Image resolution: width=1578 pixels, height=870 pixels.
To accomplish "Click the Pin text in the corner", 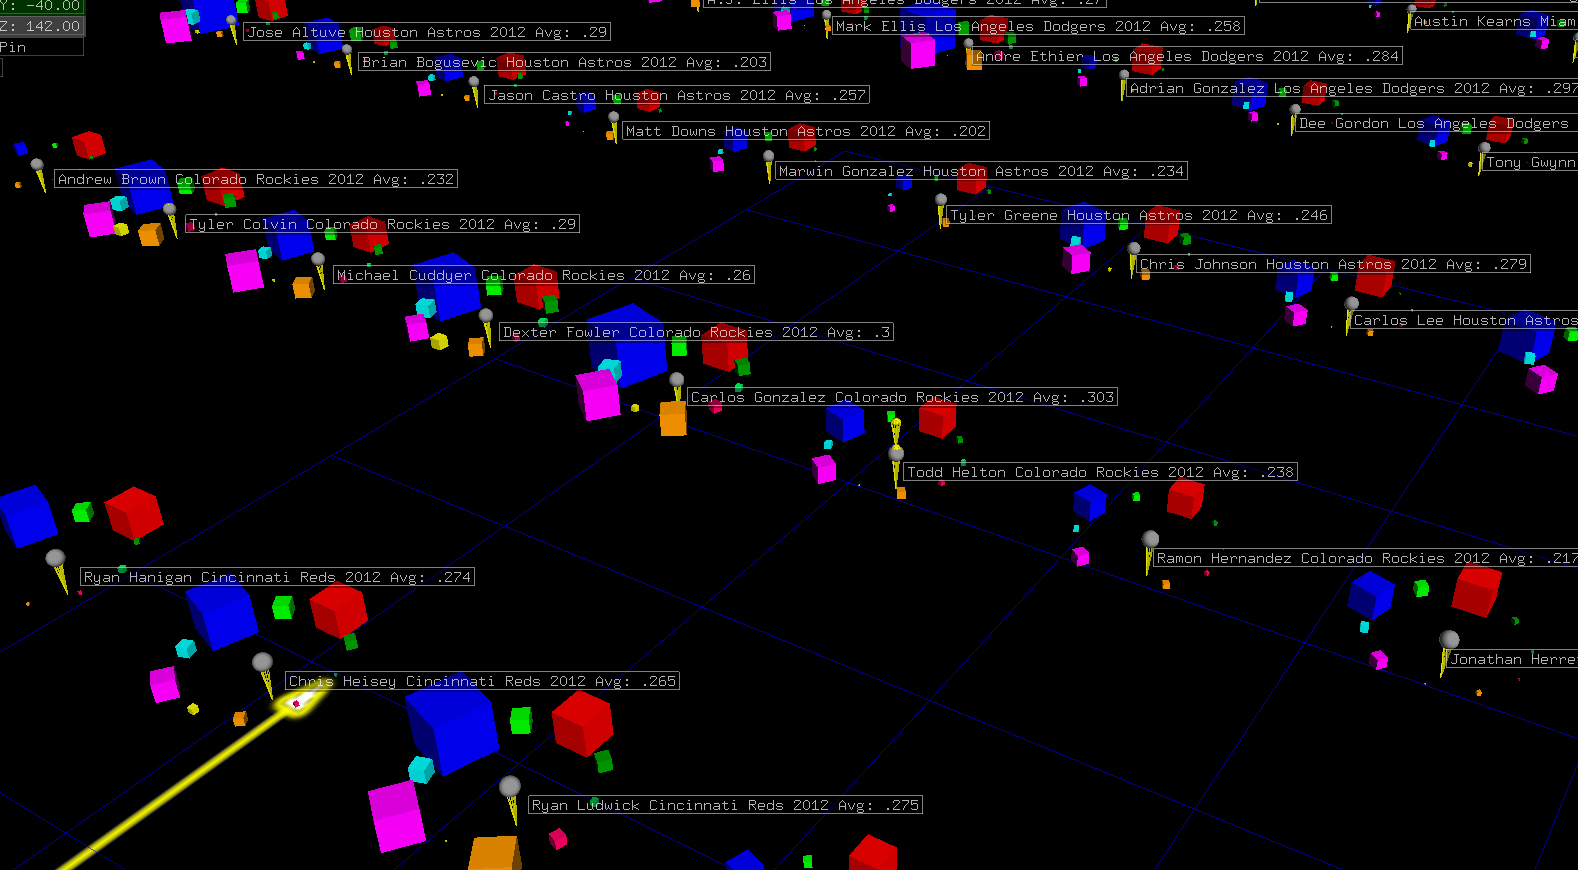I will tap(14, 47).
